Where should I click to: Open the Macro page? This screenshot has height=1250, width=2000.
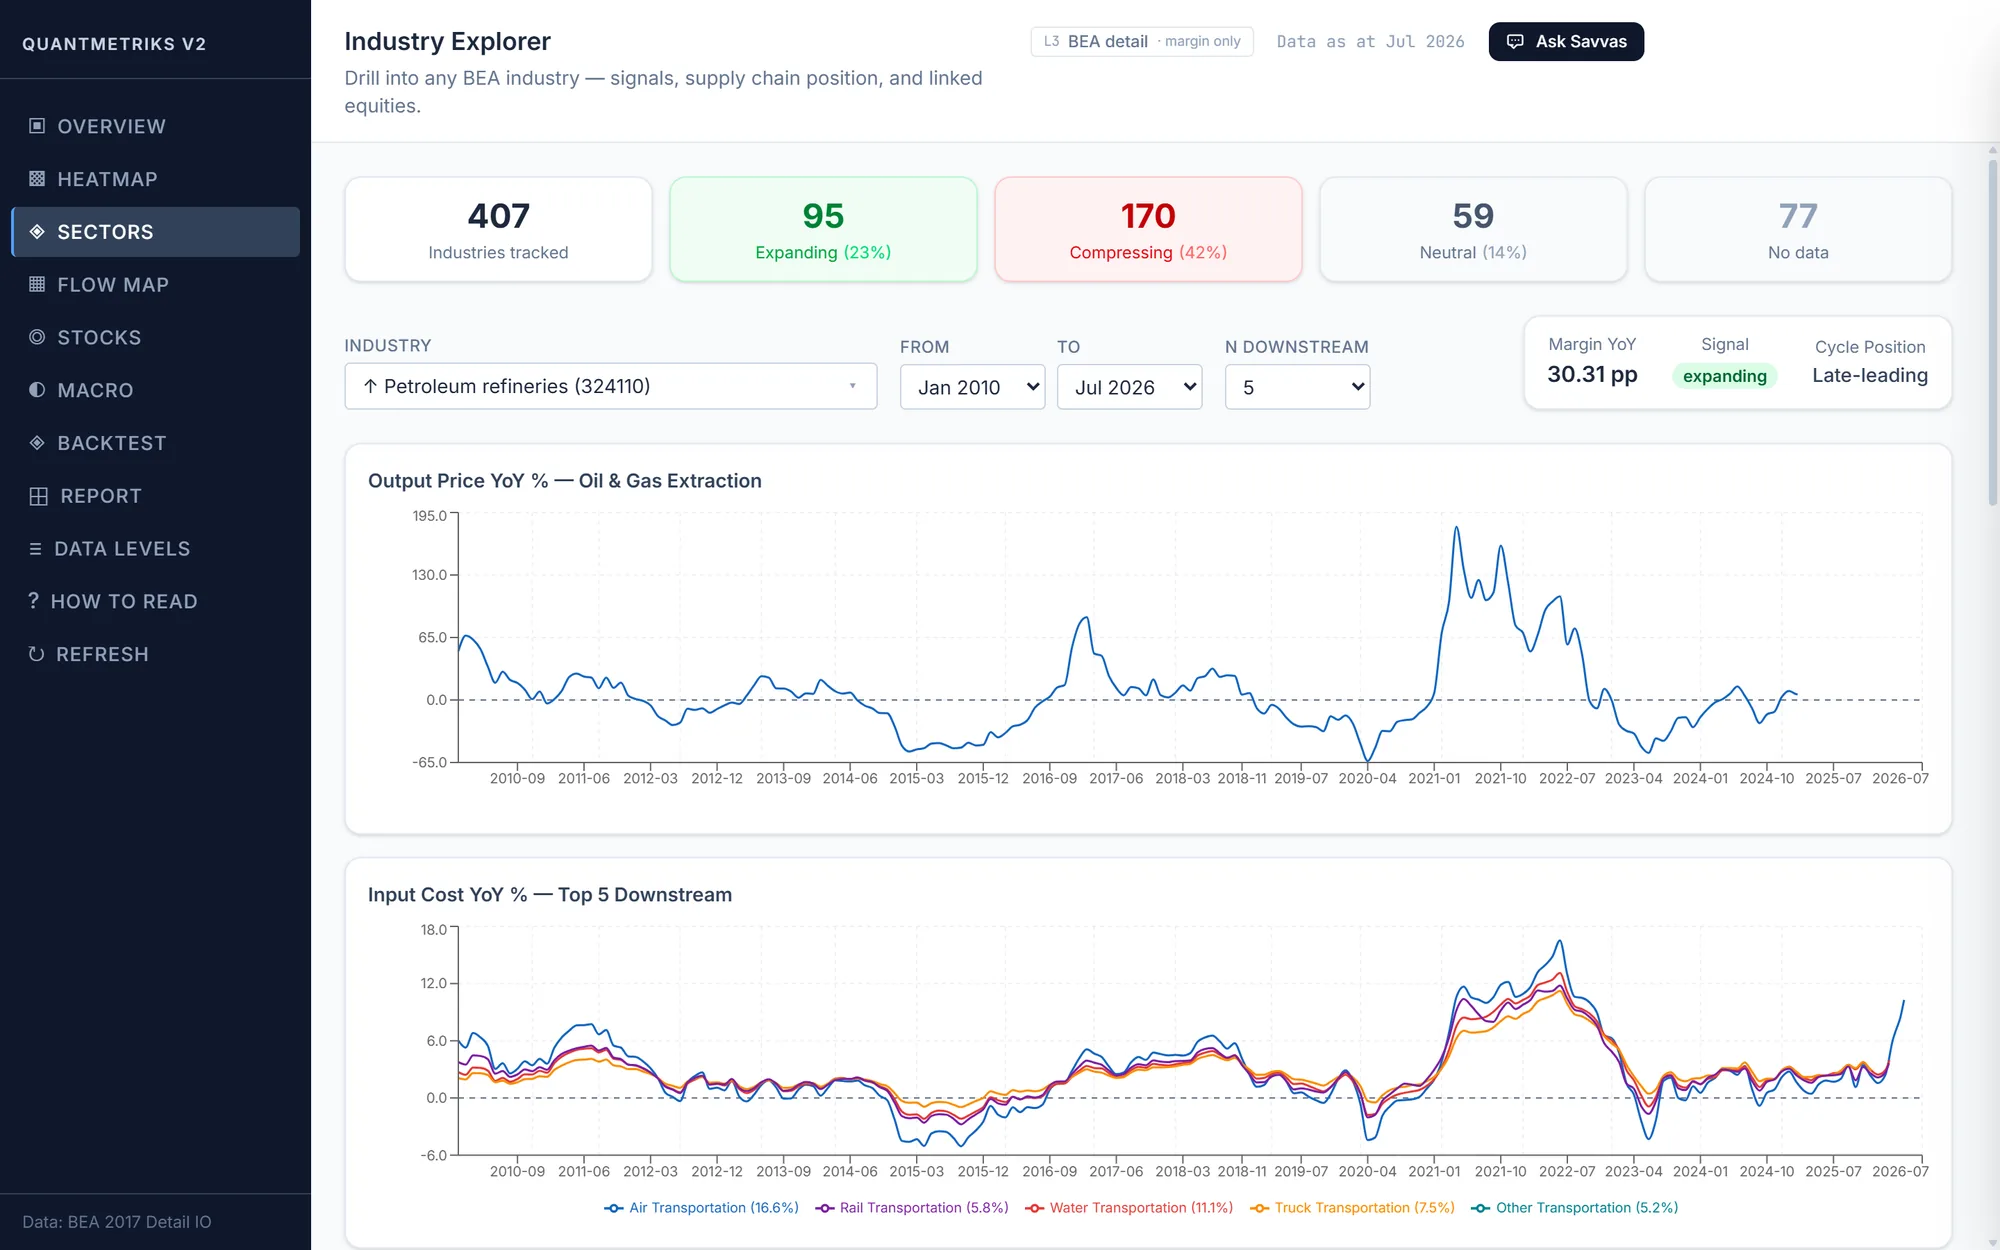(x=155, y=390)
